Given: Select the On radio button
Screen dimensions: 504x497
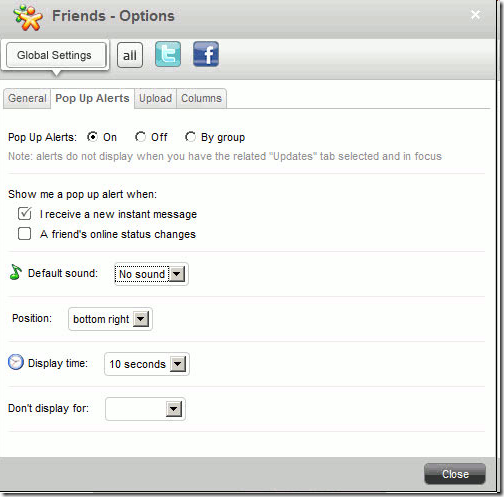Looking at the screenshot, I should pos(92,137).
